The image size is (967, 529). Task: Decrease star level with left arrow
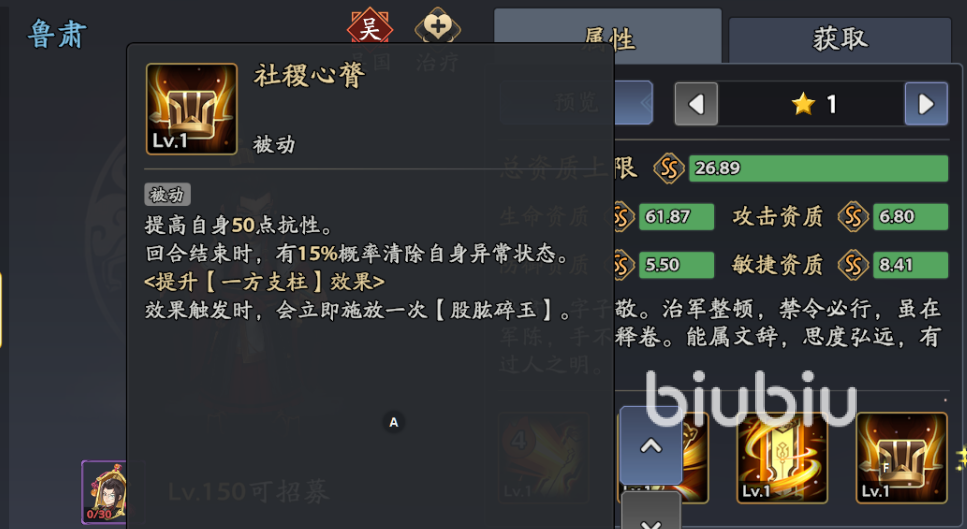pyautogui.click(x=696, y=104)
